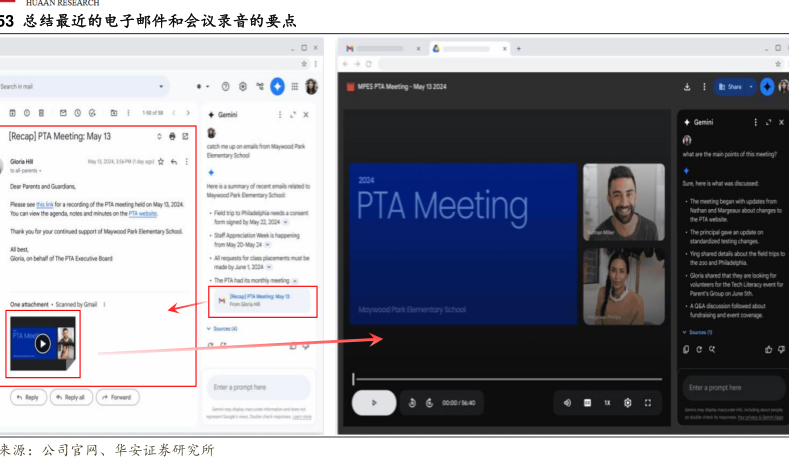This screenshot has width=789, height=463.
Task: Open Gmail help question mark icon
Action: point(225,87)
